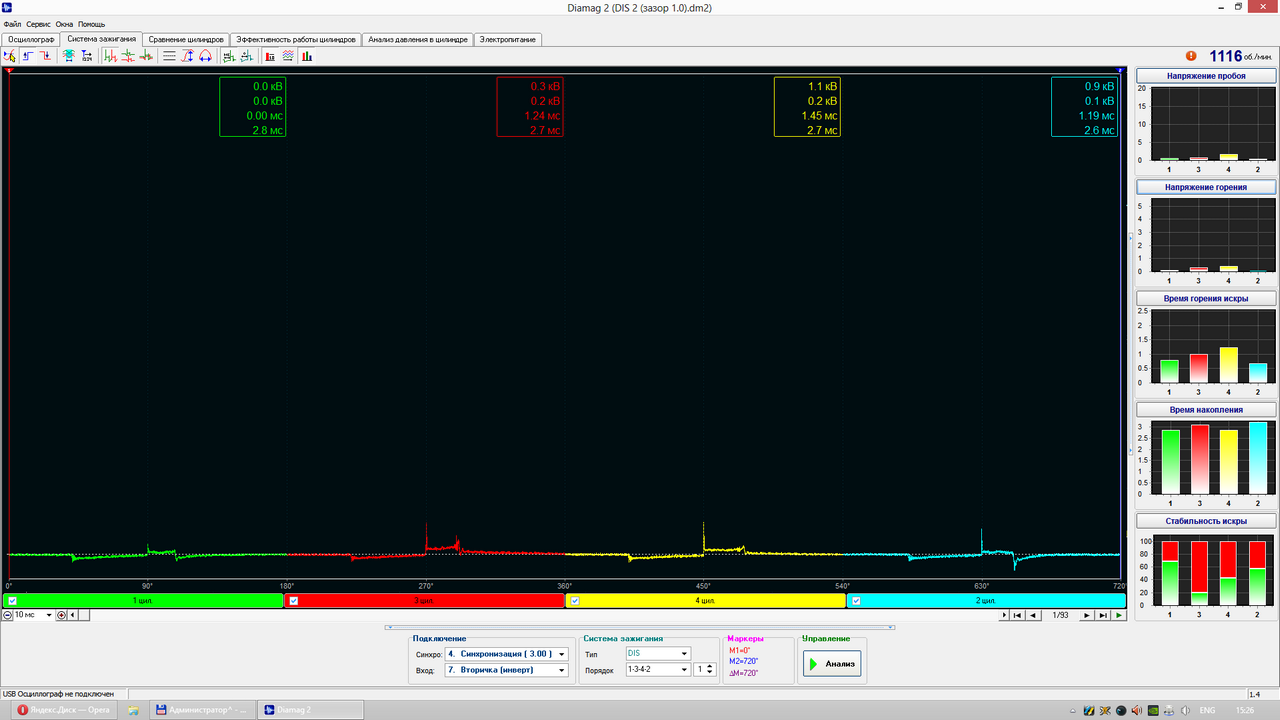Click the yellow cylinder 4 timeline bar

[705, 601]
